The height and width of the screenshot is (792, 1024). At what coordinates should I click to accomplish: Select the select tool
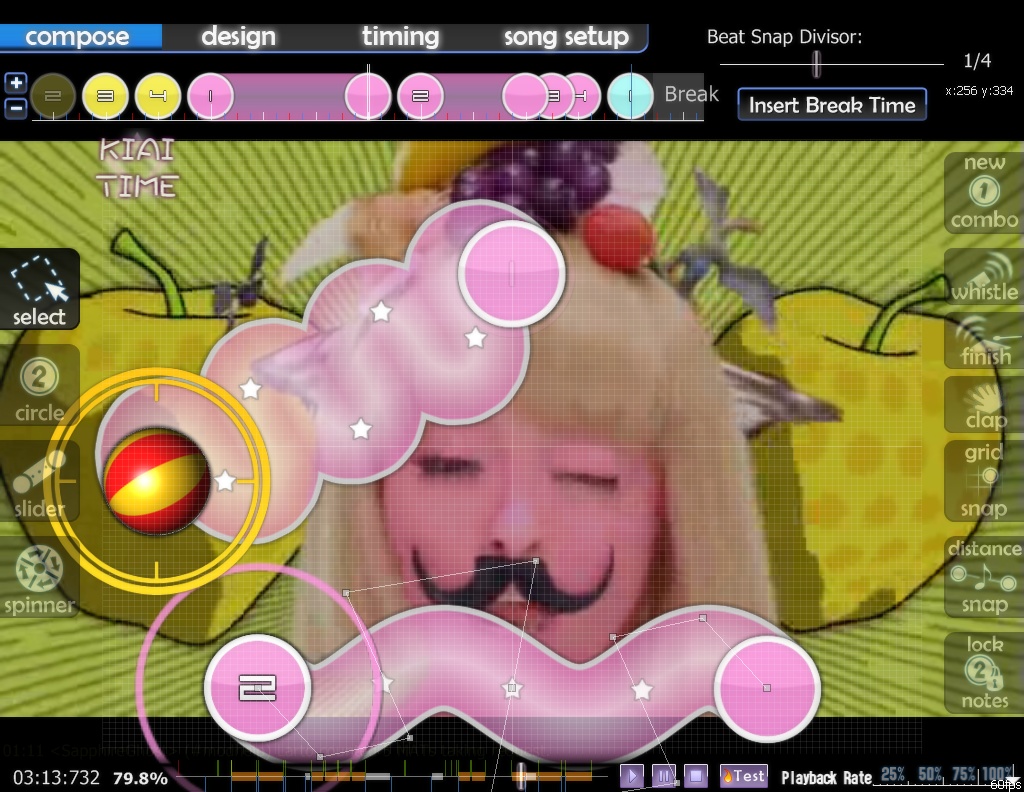pyautogui.click(x=39, y=289)
